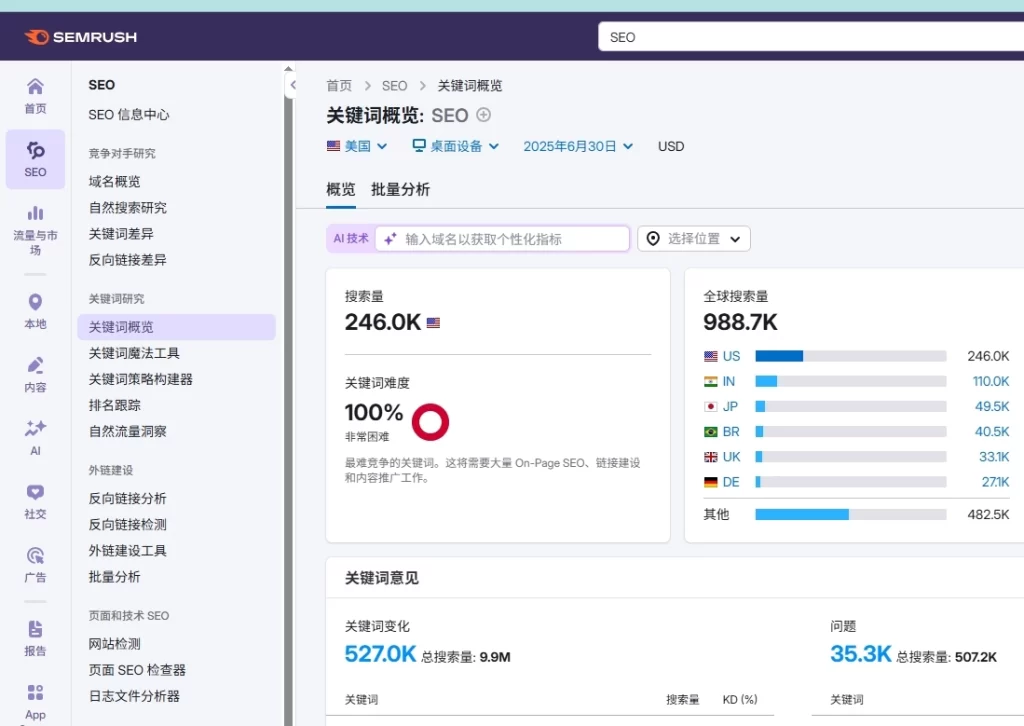Open the 527.0K keyword variations link

pos(380,654)
